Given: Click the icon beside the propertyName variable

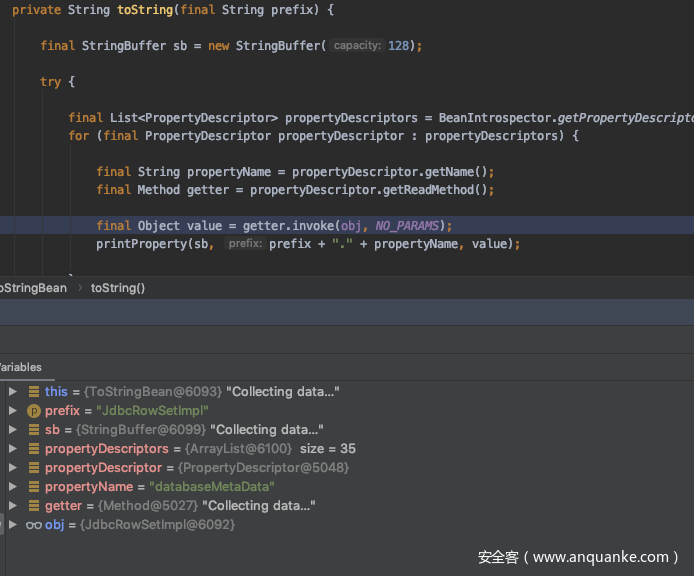Looking at the screenshot, I should click(x=34, y=487).
